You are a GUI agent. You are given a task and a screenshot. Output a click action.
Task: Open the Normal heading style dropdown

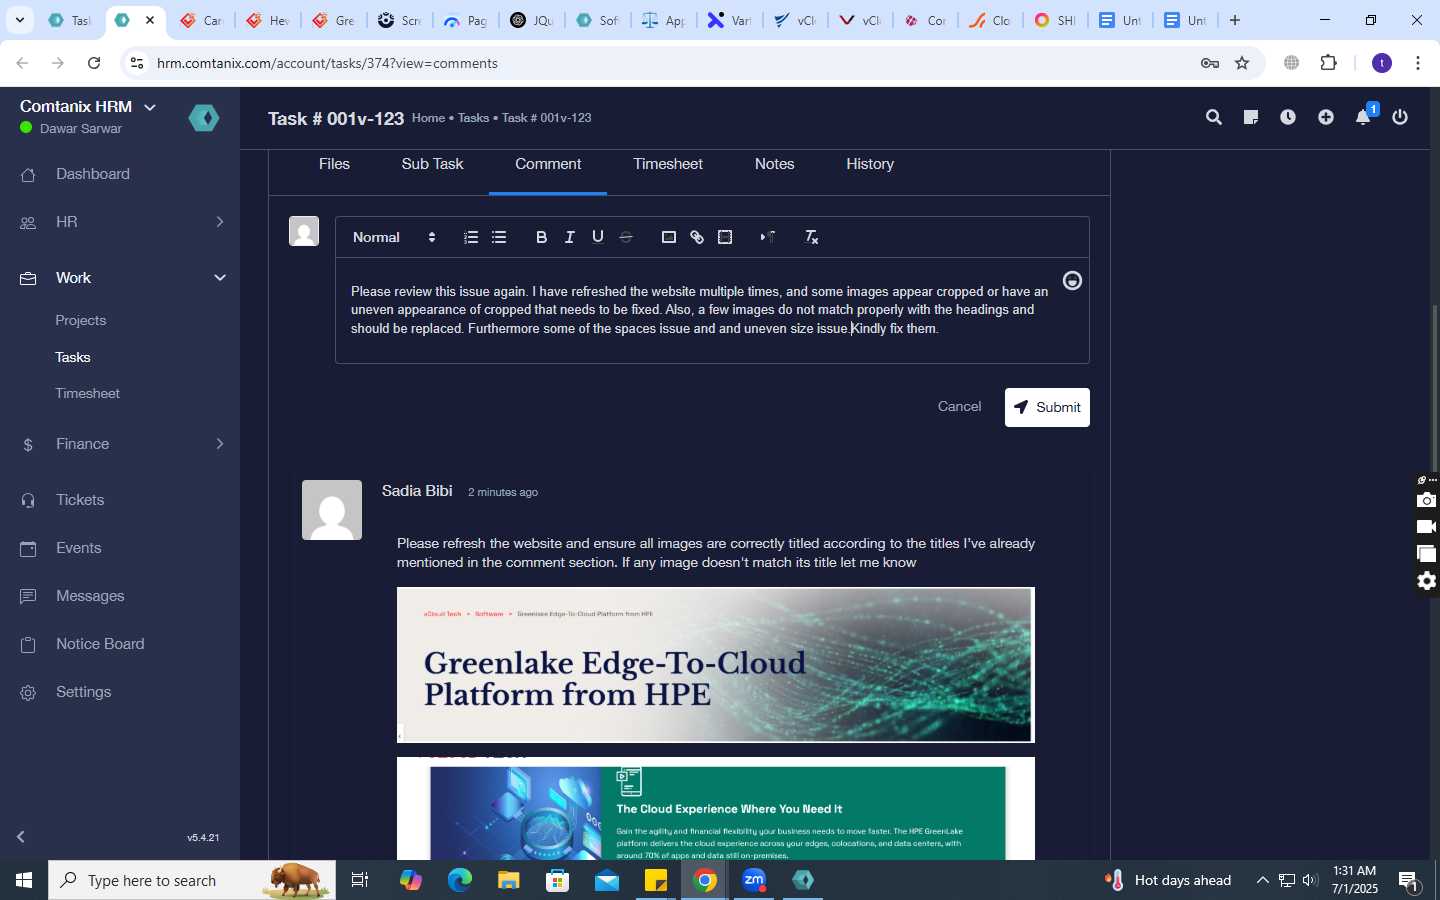(x=394, y=237)
